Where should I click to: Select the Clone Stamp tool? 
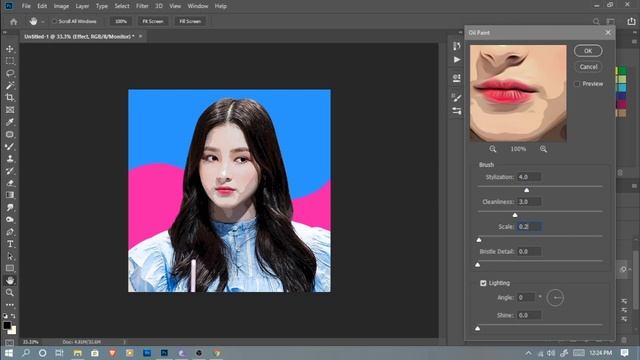[10, 159]
